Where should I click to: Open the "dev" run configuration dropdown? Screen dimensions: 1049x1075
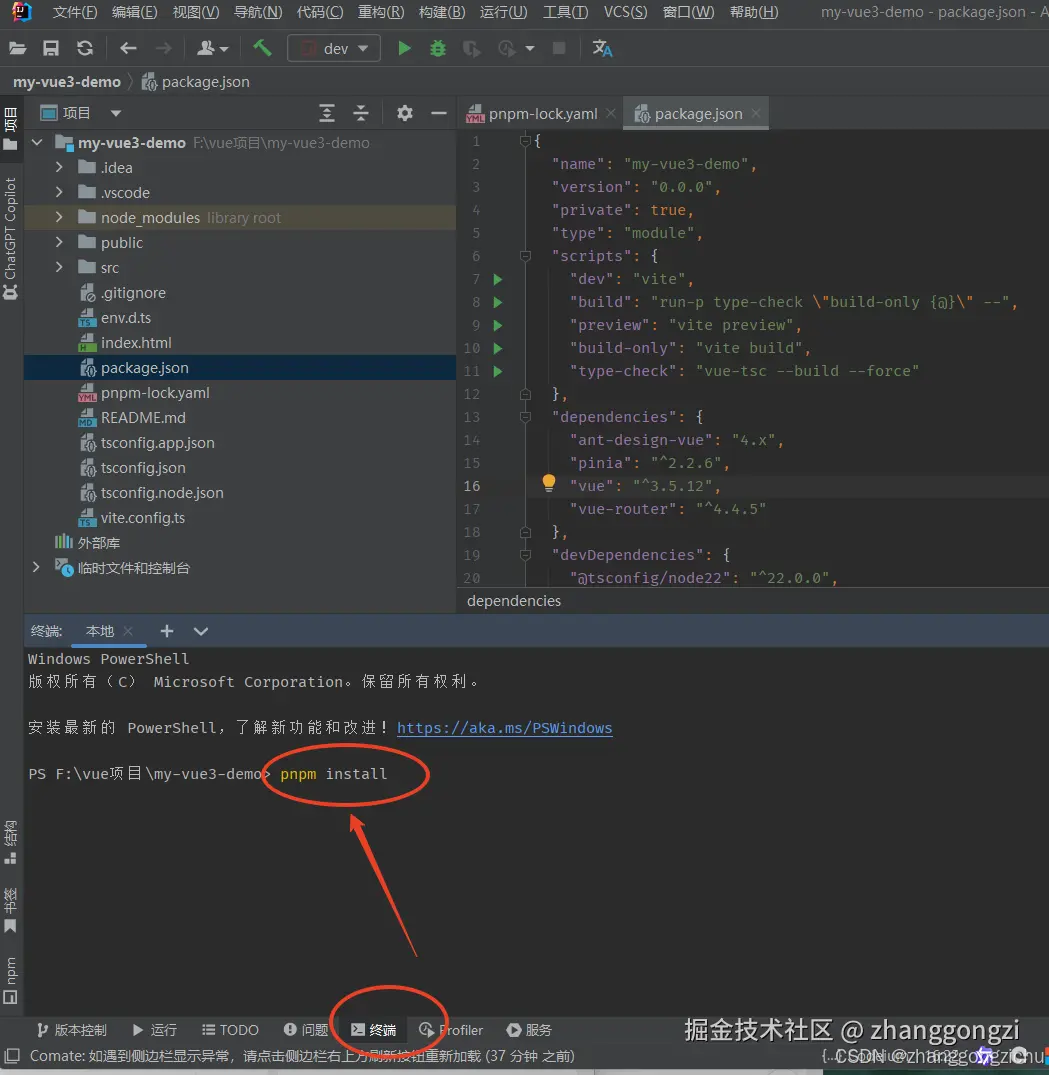point(334,48)
